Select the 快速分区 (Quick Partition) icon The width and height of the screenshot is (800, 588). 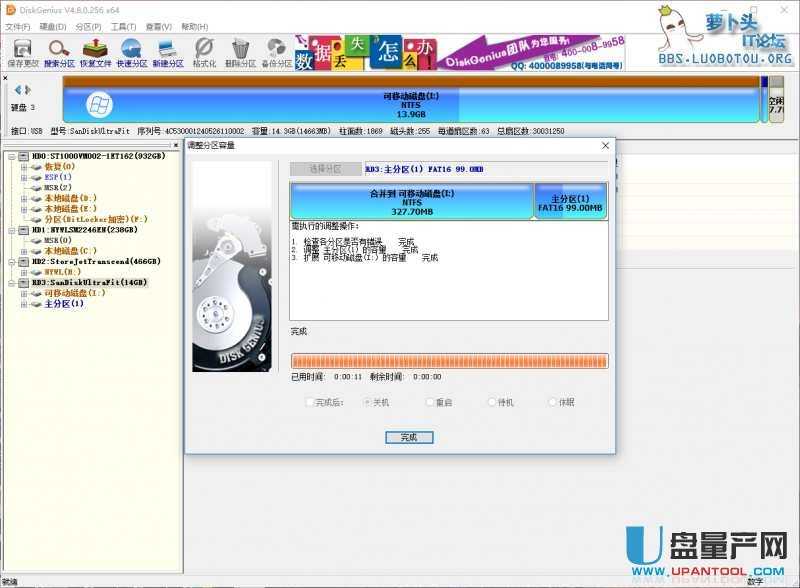(x=131, y=51)
